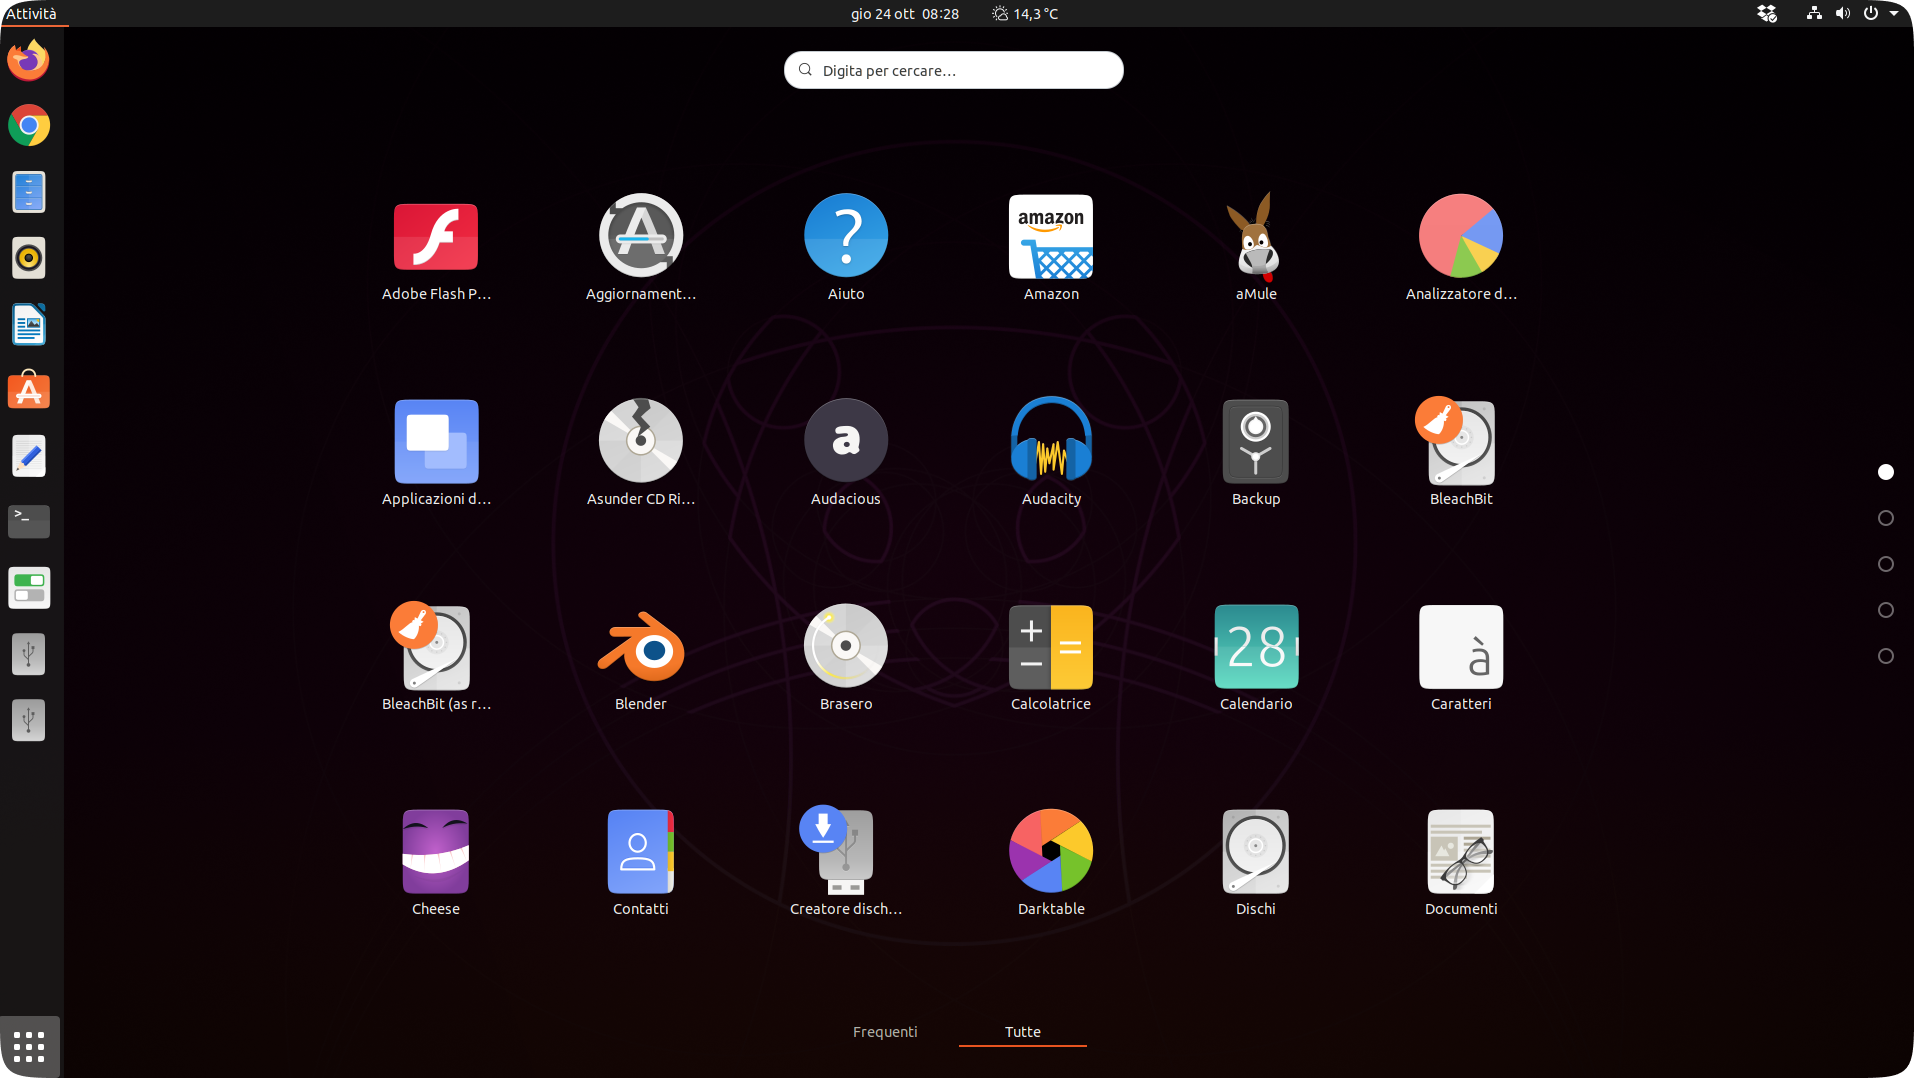Go to first app page indicator
This screenshot has height=1078, width=1914.
pos(1886,472)
